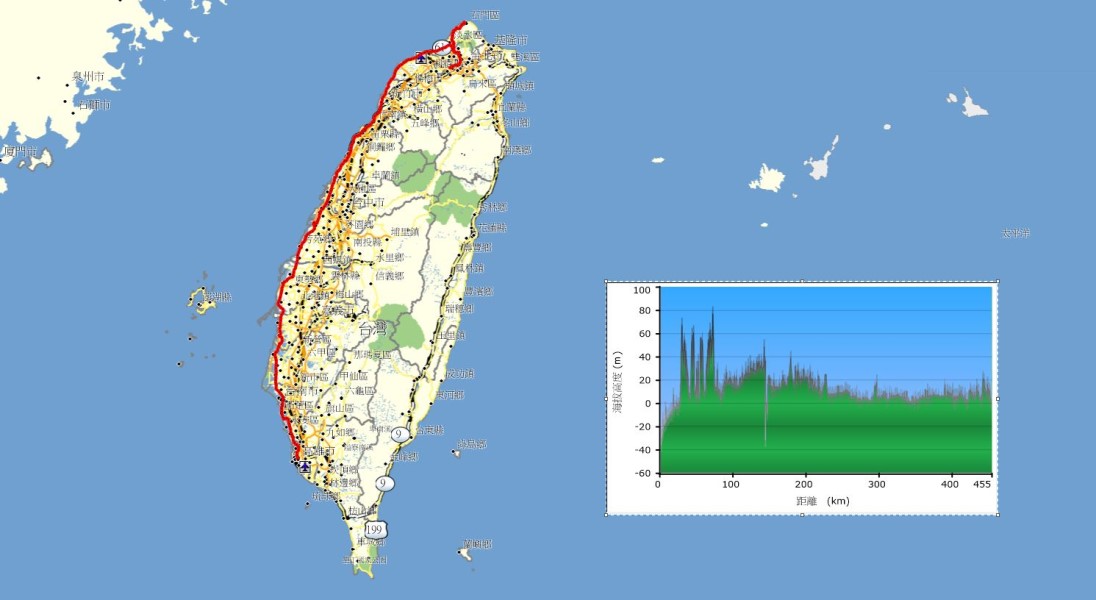Click the elevation chart's right-middle resize handle

(997, 398)
